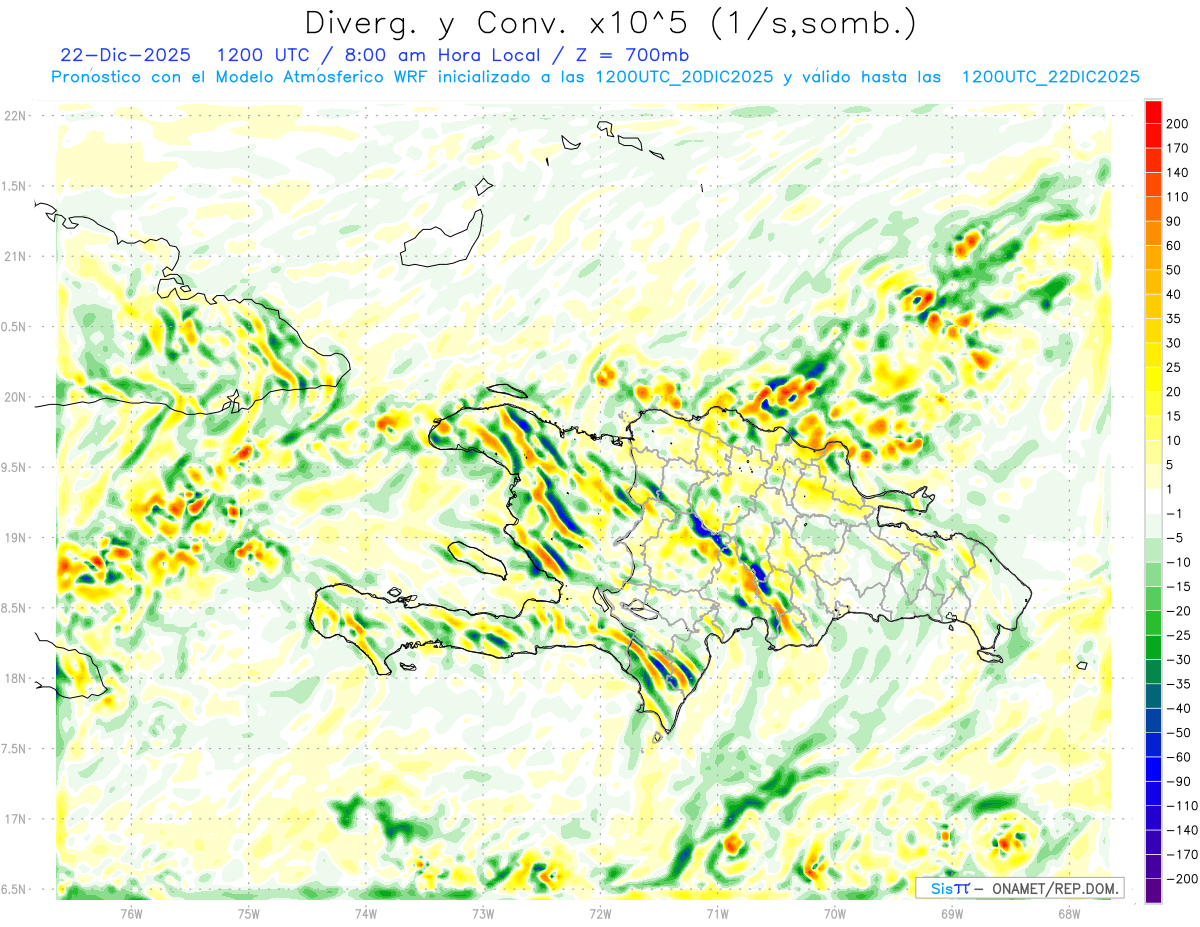Click the '19N' latitude label
The image size is (1200, 927).
tap(15, 538)
